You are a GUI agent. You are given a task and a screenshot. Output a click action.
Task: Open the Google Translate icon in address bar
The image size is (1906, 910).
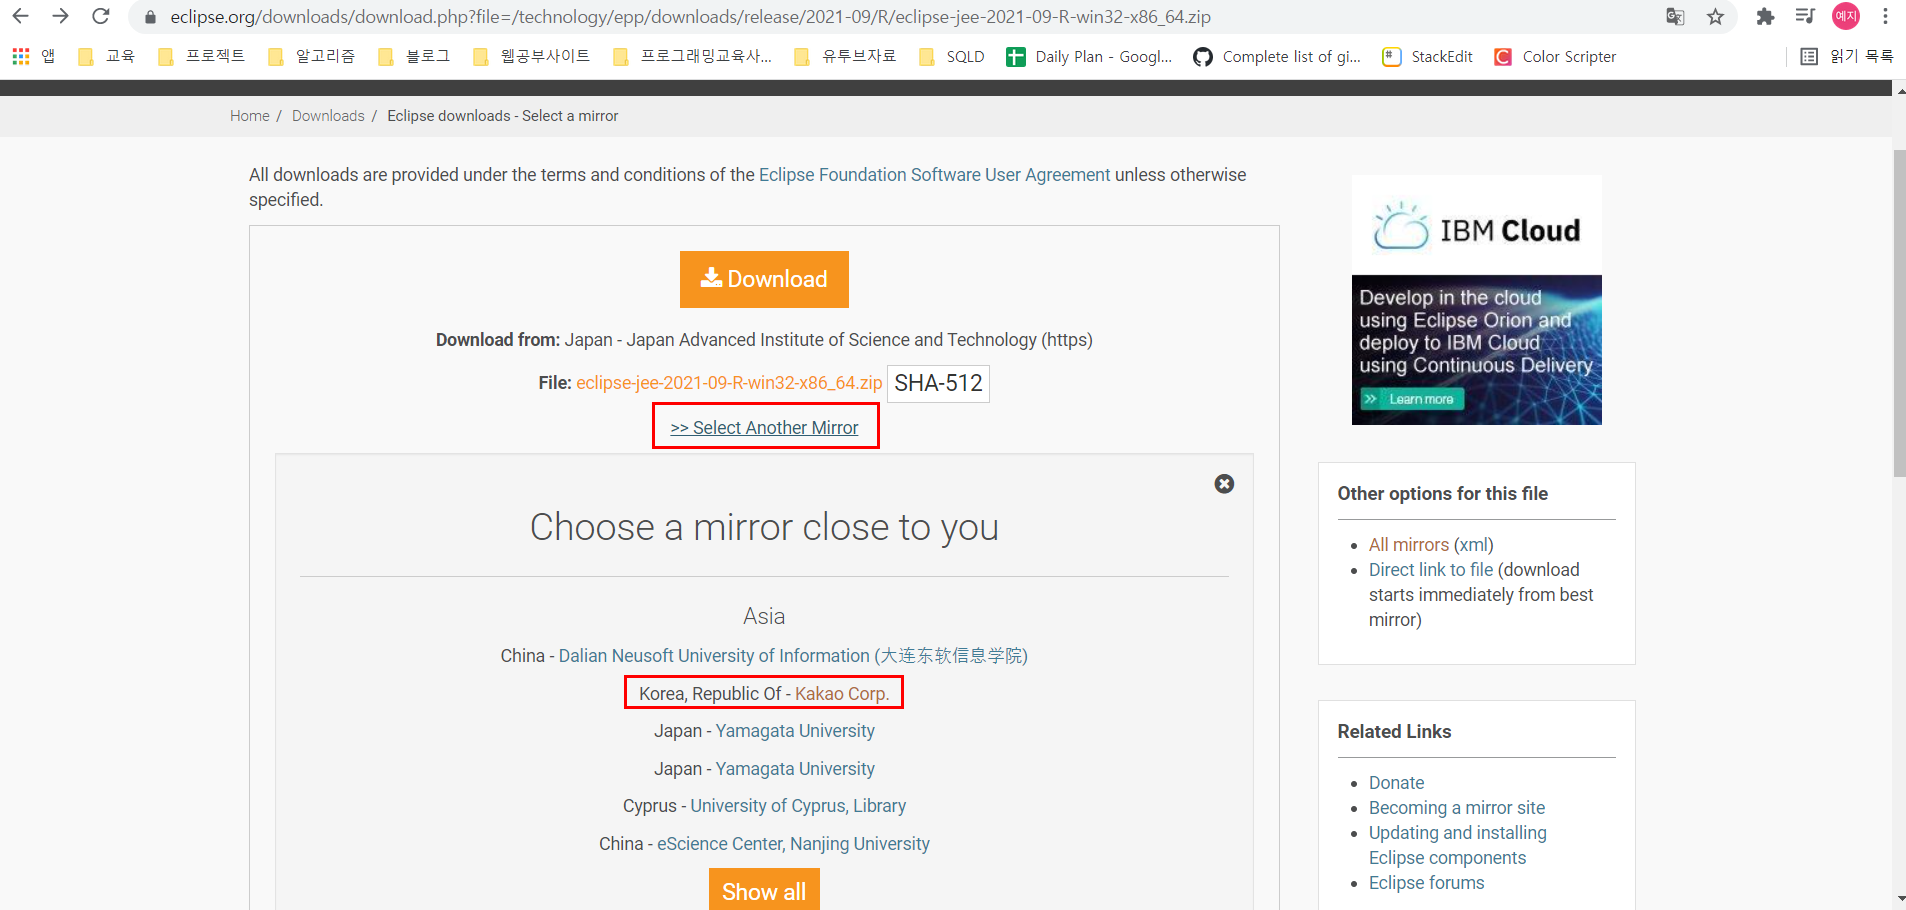click(1675, 17)
